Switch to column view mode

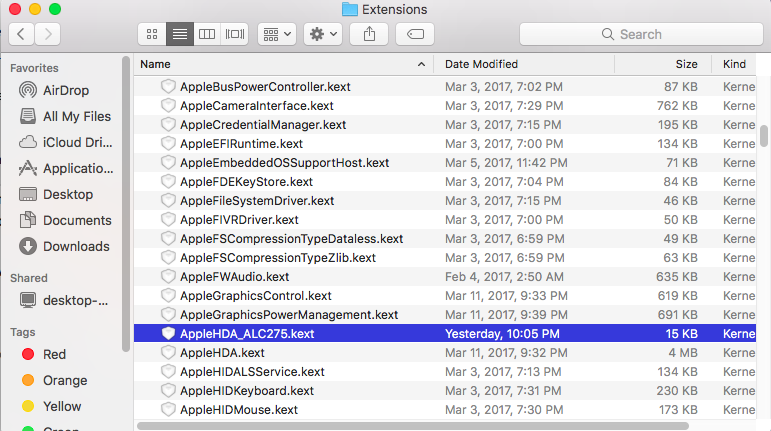pyautogui.click(x=208, y=34)
